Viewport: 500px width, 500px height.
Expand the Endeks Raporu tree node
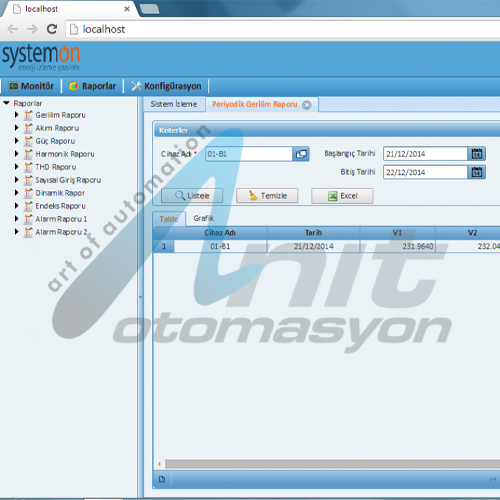tap(16, 206)
